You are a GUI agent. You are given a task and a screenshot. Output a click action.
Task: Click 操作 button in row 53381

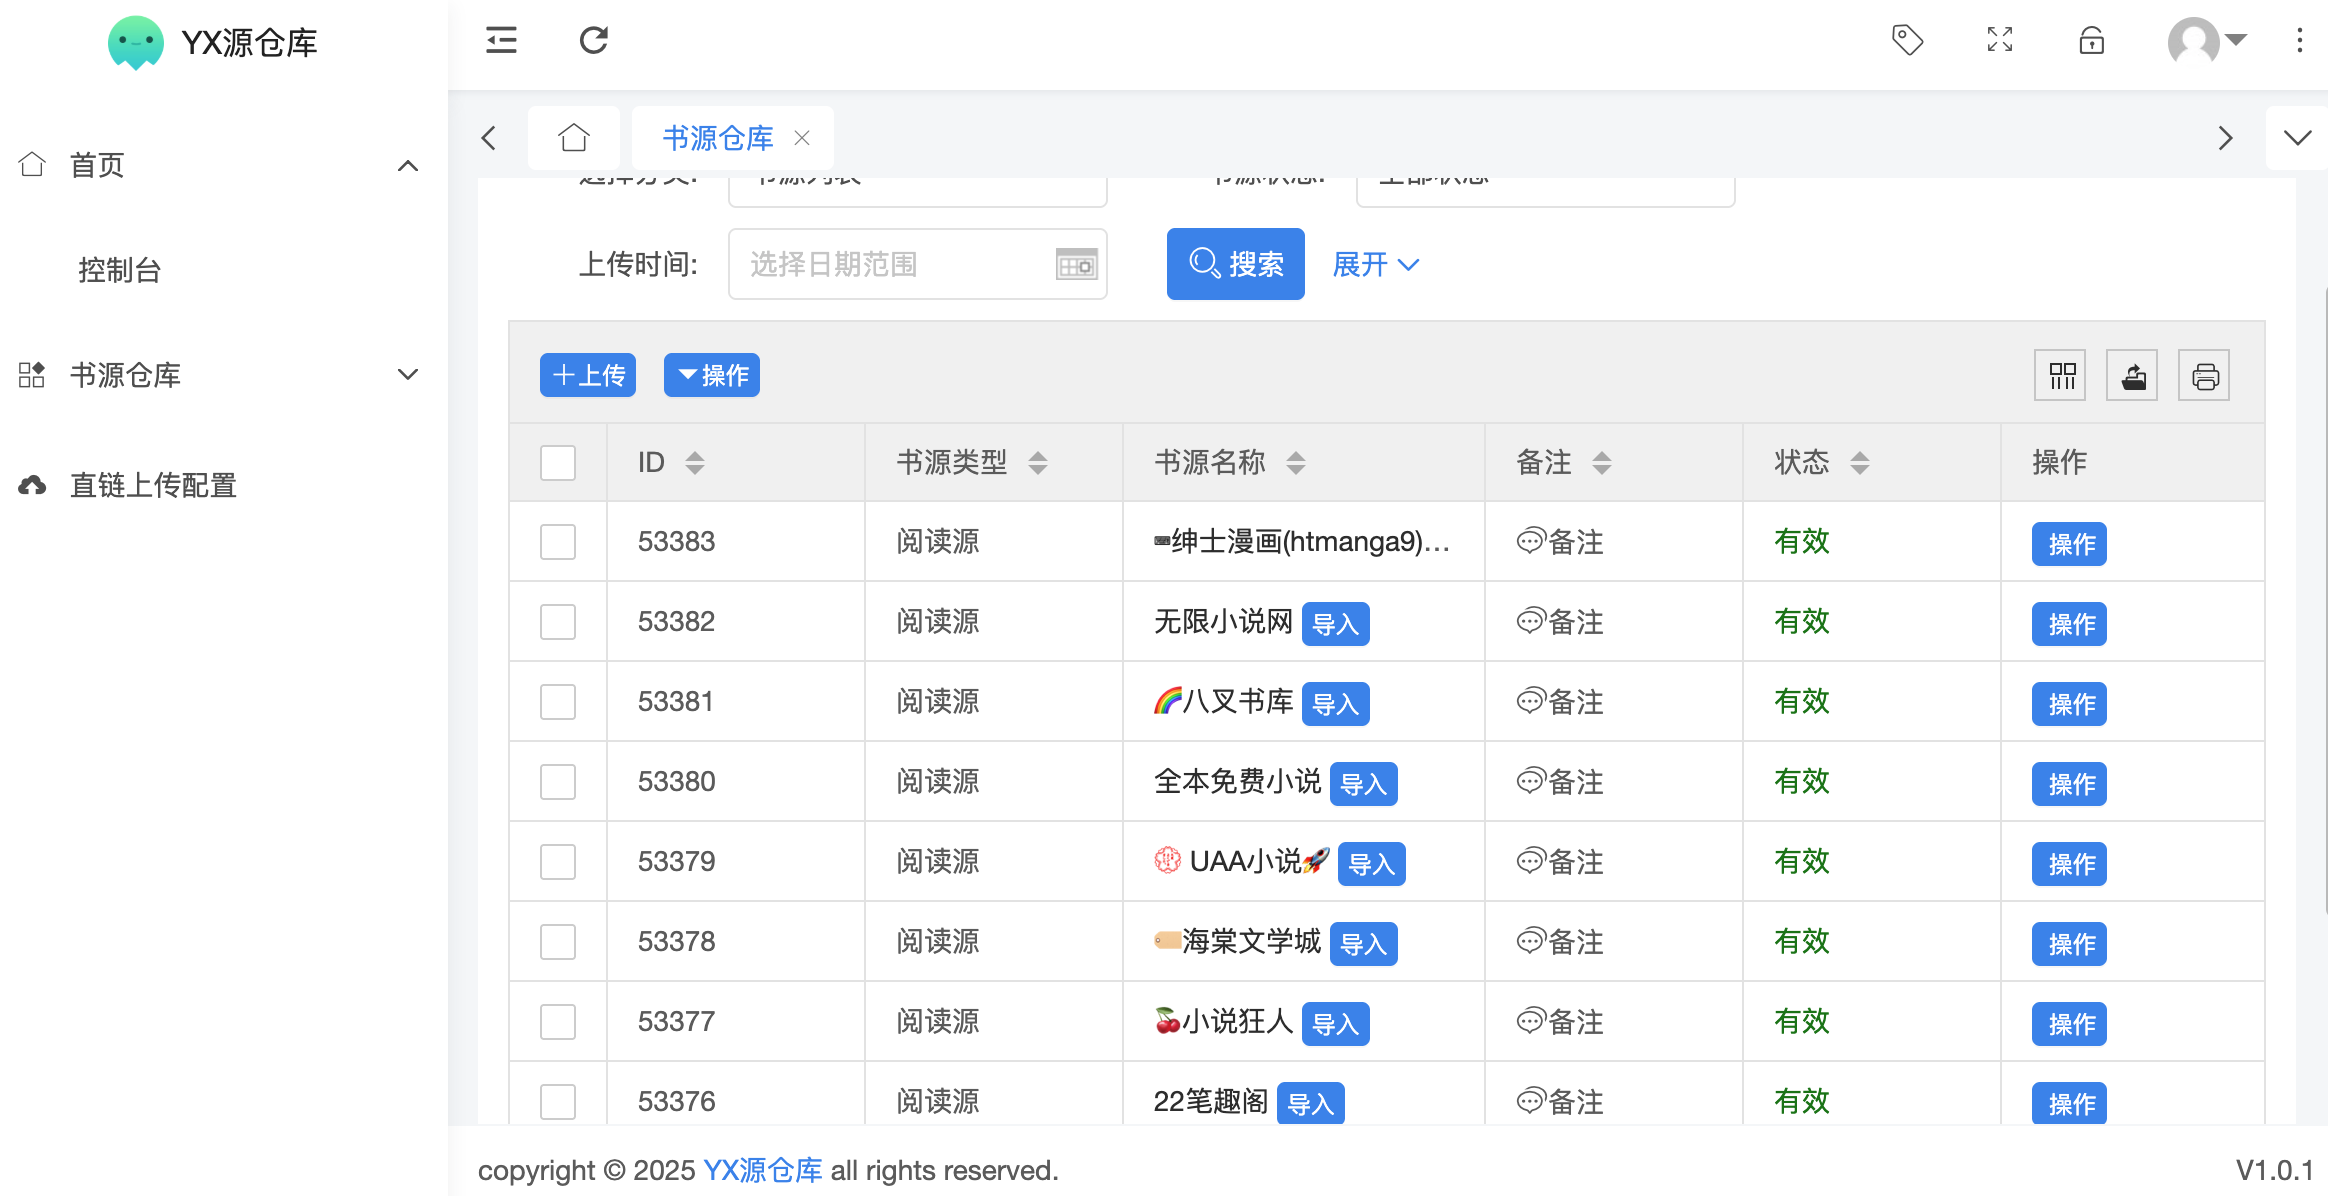pyautogui.click(x=2069, y=704)
